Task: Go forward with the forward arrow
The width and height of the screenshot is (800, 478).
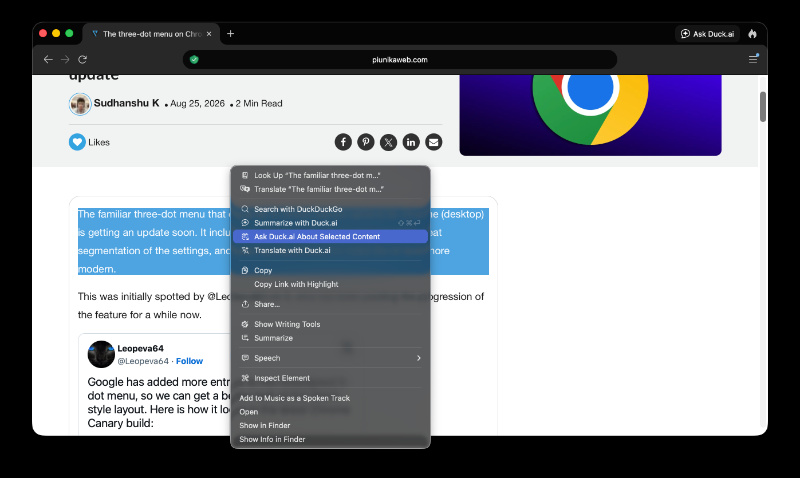Action: pyautogui.click(x=65, y=60)
